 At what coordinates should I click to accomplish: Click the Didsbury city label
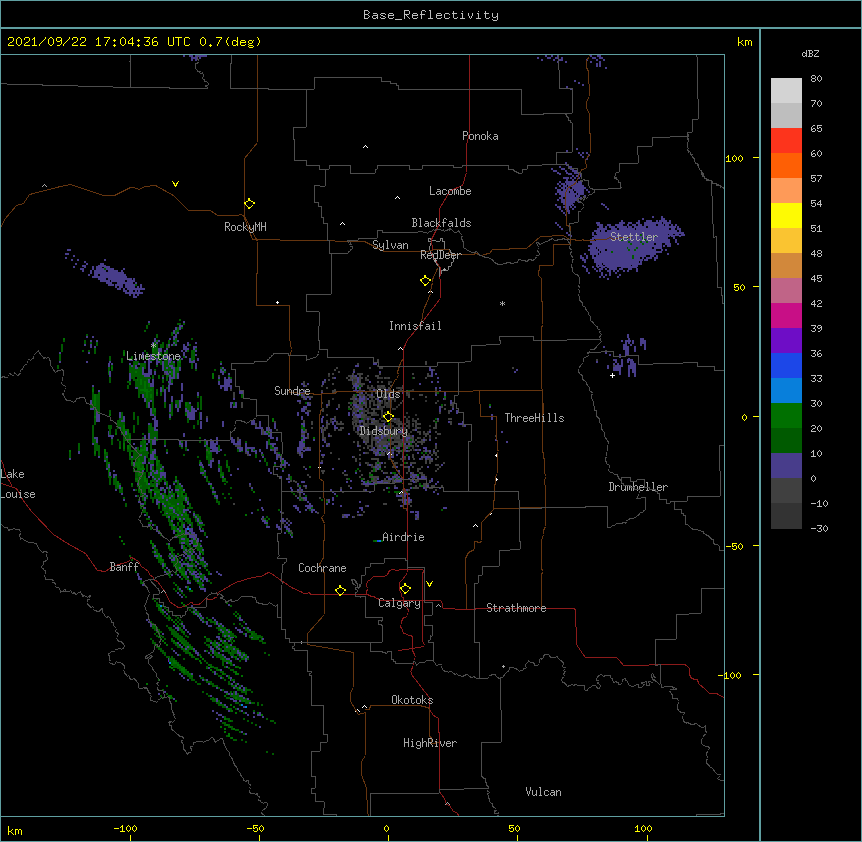(x=384, y=431)
